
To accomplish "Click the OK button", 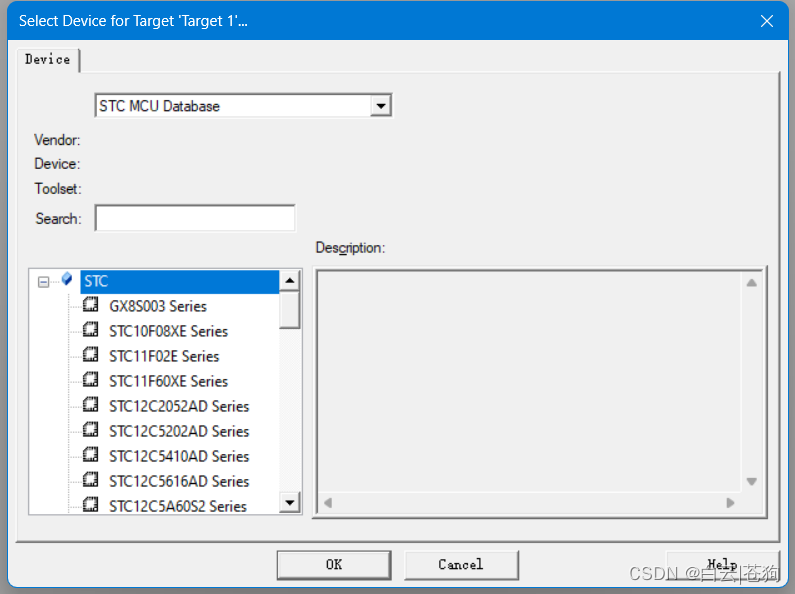I will coord(334,565).
